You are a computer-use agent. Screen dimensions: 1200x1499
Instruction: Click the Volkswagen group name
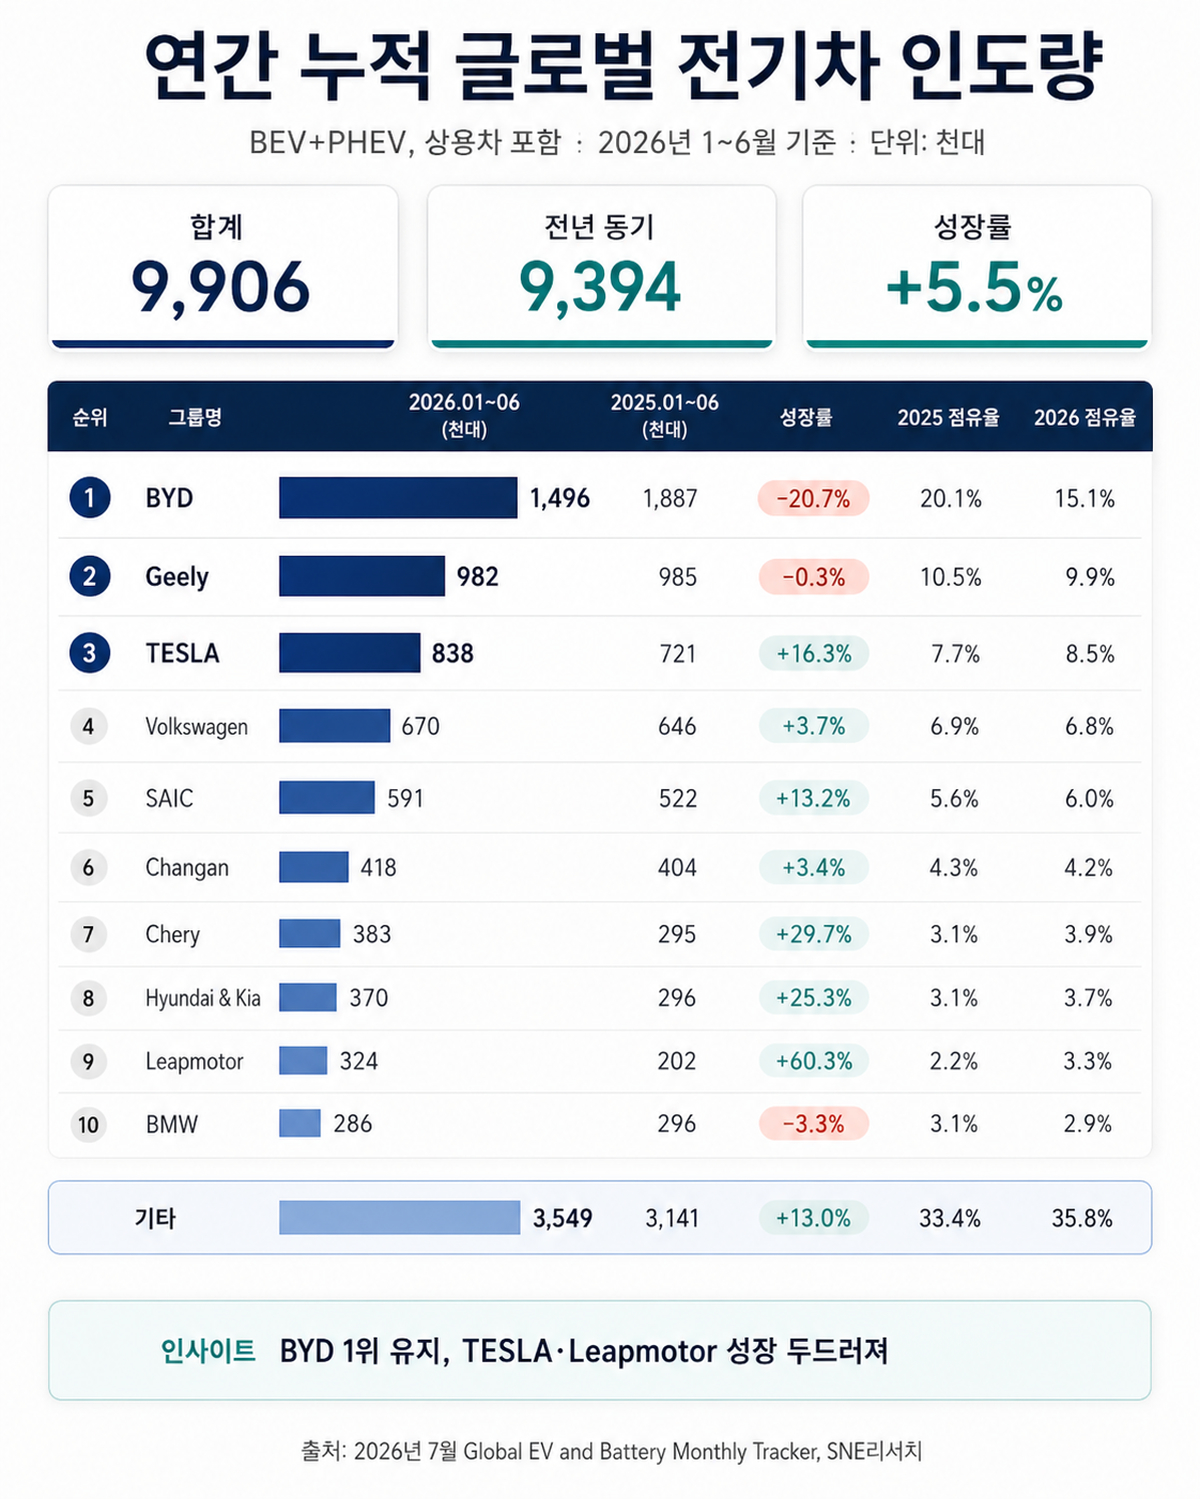pos(197,727)
